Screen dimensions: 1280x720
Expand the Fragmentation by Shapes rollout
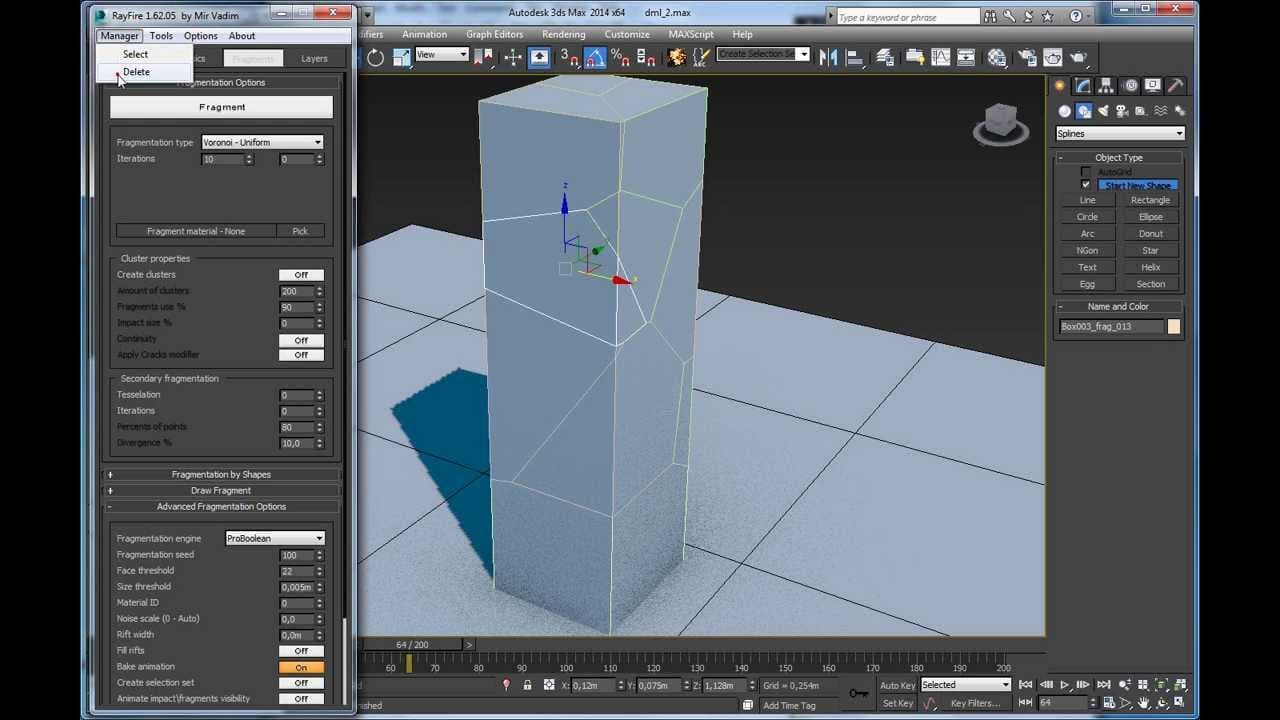click(221, 475)
